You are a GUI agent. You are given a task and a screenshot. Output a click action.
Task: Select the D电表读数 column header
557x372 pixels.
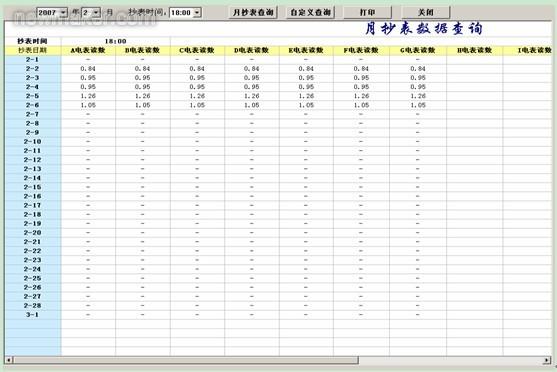tap(252, 50)
